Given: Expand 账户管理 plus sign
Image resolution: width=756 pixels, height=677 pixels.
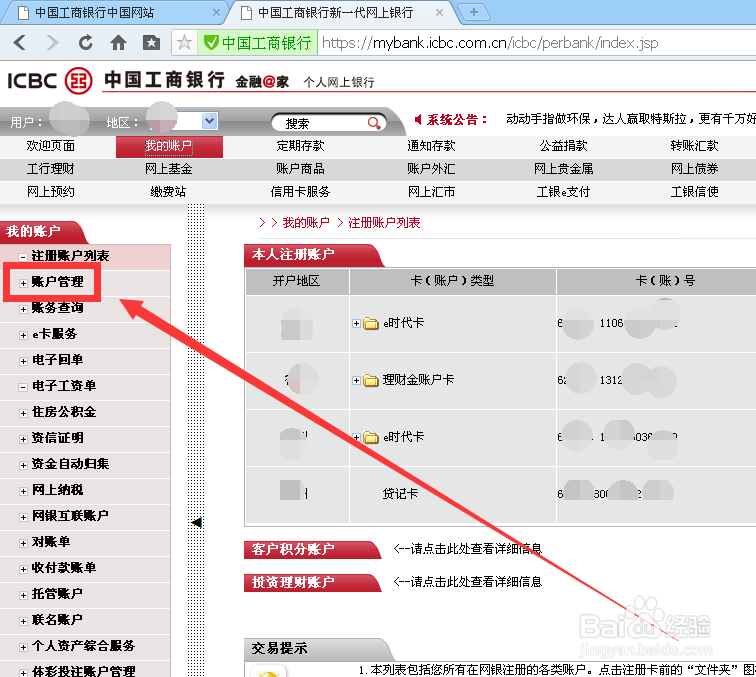Looking at the screenshot, I should (23, 283).
